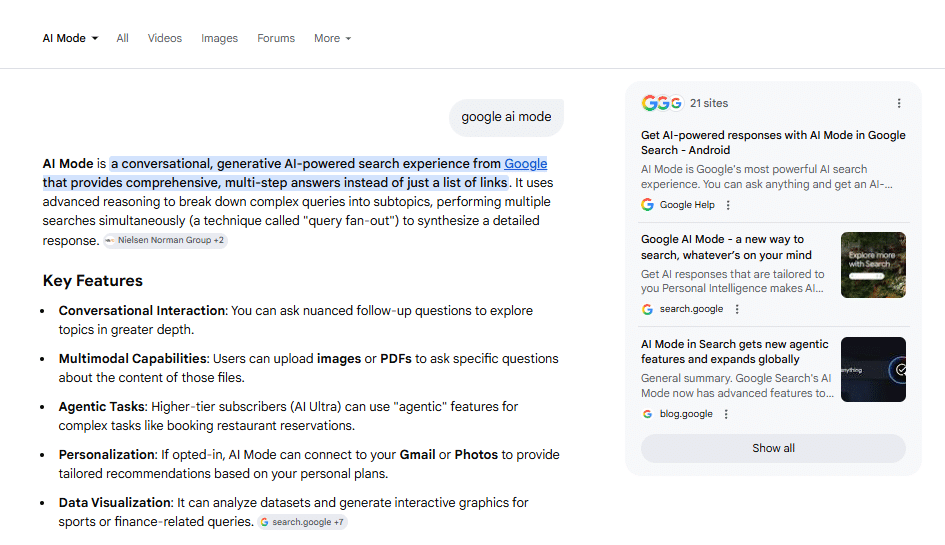Open options menu next to blog.google

[x=726, y=414]
